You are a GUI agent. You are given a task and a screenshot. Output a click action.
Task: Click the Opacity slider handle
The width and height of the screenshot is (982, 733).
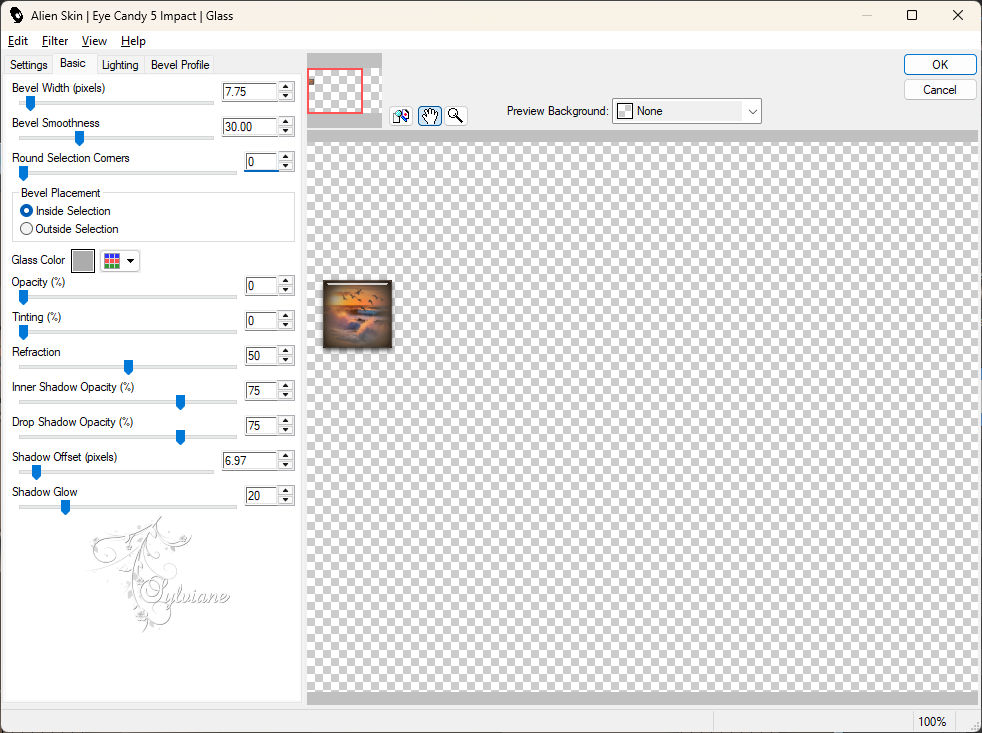coord(23,298)
